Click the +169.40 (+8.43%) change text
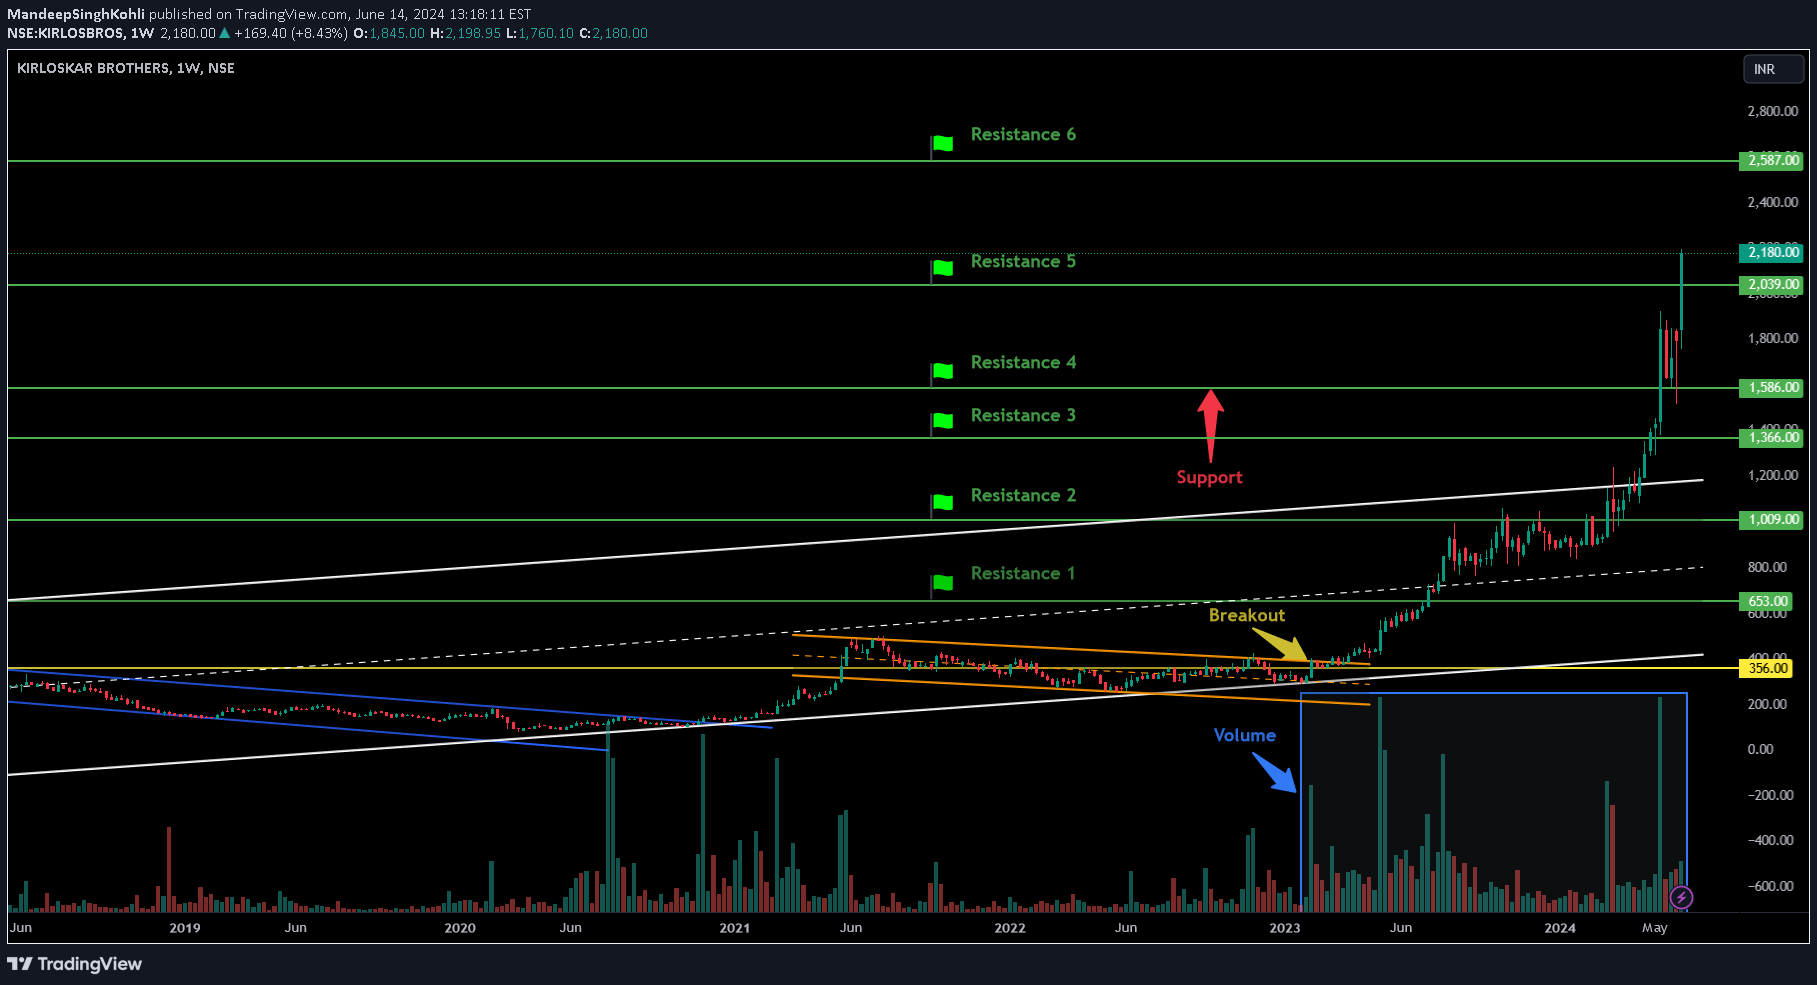This screenshot has height=985, width=1817. pos(291,33)
